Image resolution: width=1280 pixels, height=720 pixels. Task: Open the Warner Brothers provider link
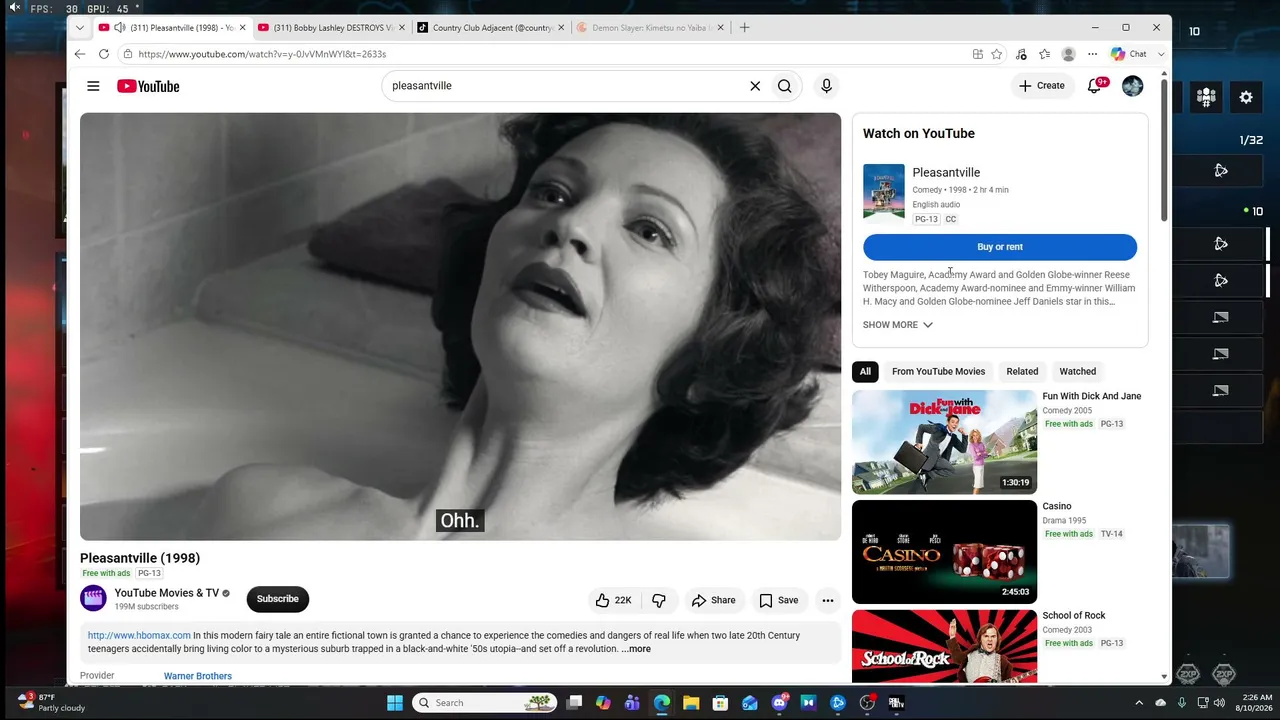point(198,676)
